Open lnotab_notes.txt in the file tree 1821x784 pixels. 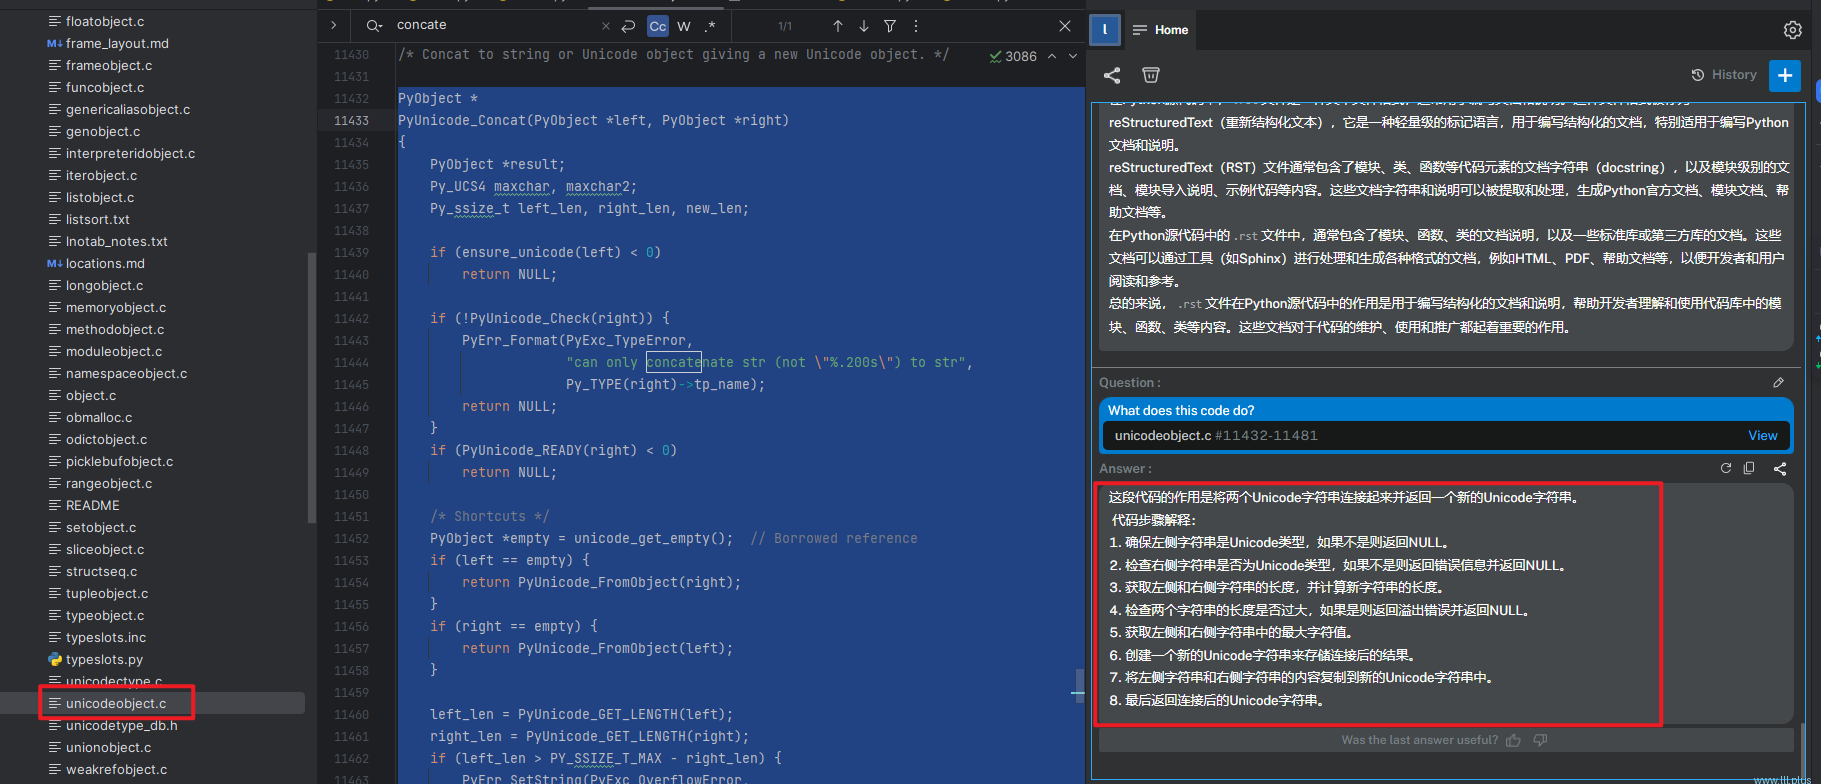(x=116, y=241)
